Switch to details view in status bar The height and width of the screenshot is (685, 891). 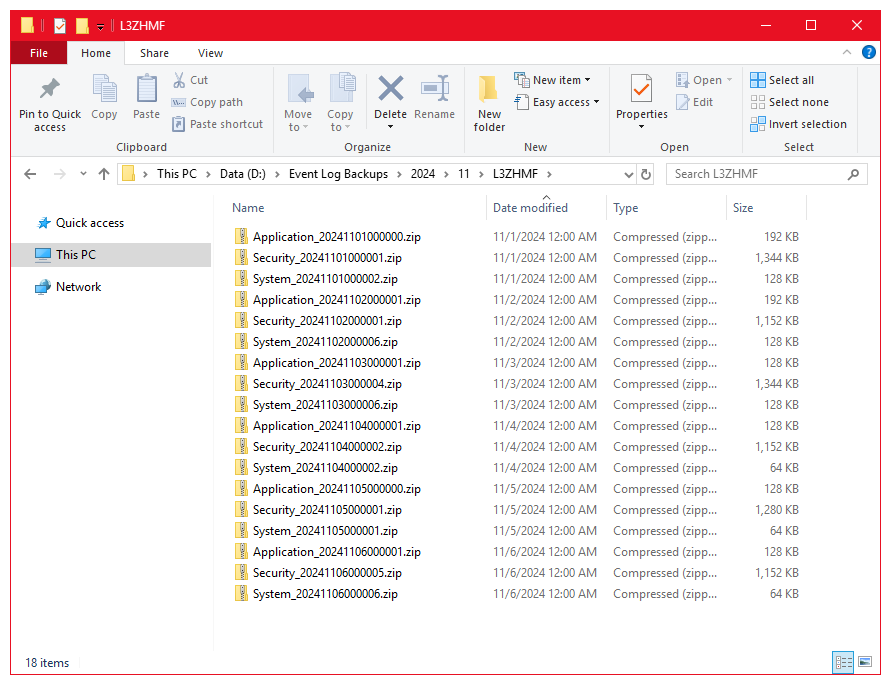tap(843, 662)
